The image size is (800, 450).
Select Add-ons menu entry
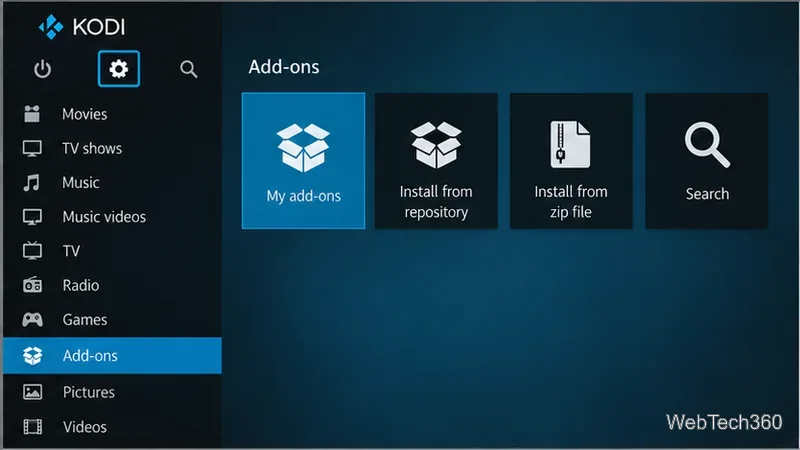(112, 356)
